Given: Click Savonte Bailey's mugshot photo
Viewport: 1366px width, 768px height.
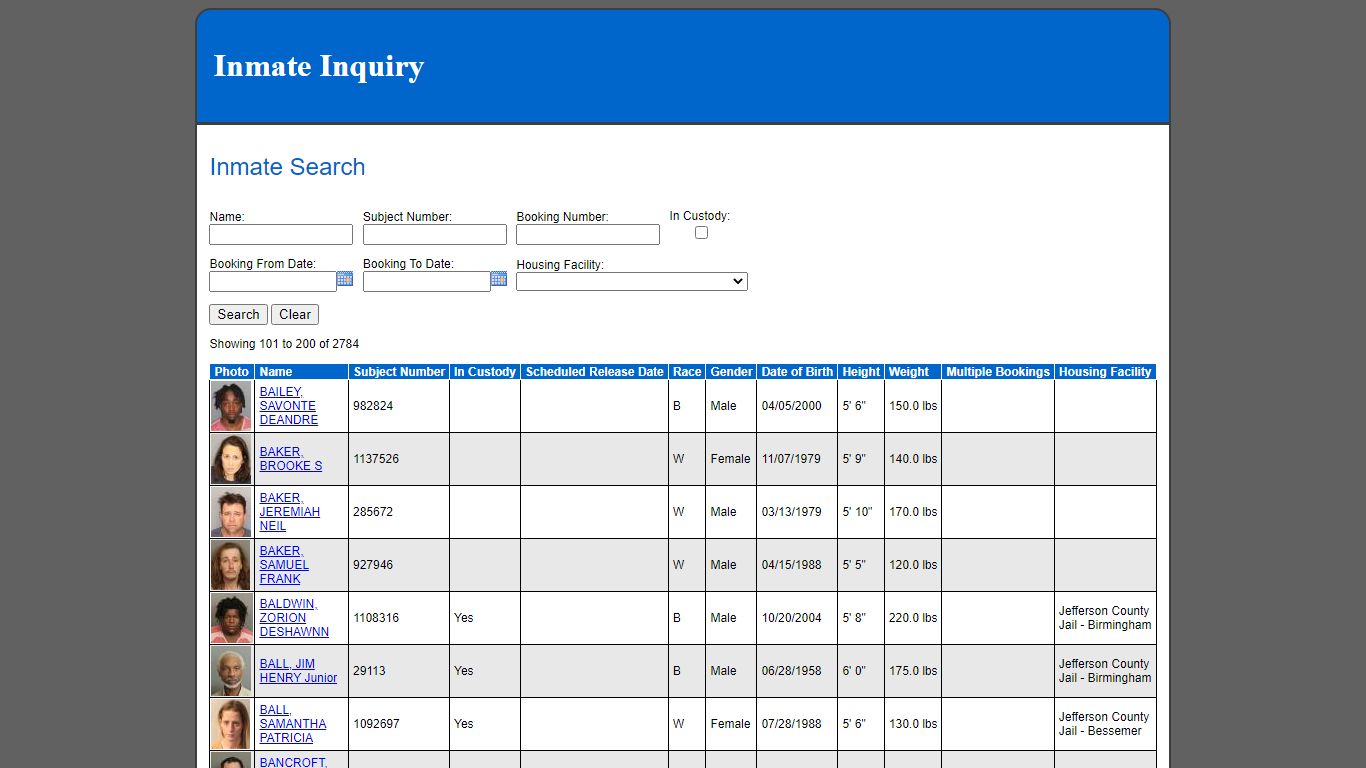Looking at the screenshot, I should (231, 406).
